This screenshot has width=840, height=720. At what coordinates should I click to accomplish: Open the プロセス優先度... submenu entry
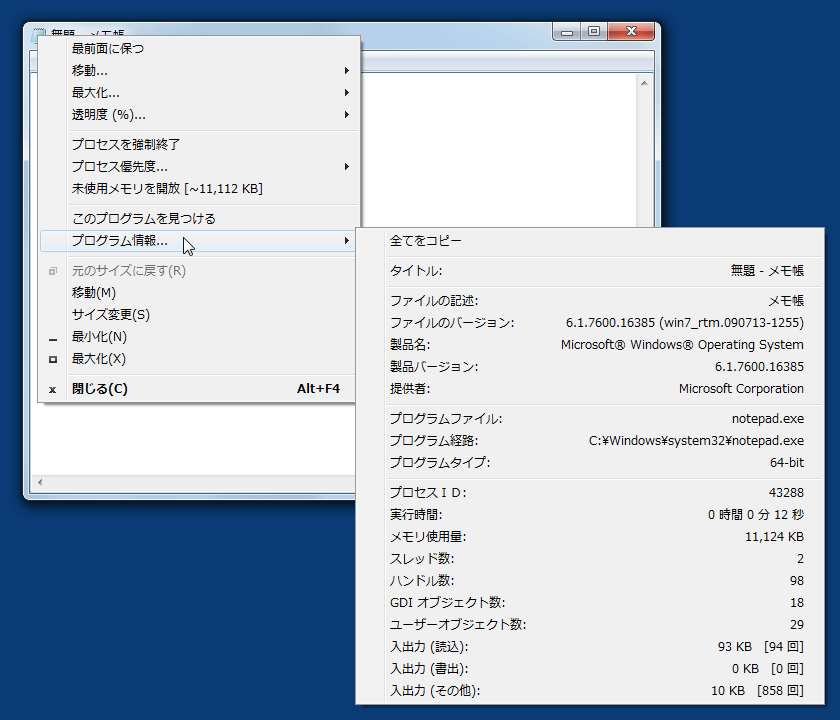coord(199,167)
